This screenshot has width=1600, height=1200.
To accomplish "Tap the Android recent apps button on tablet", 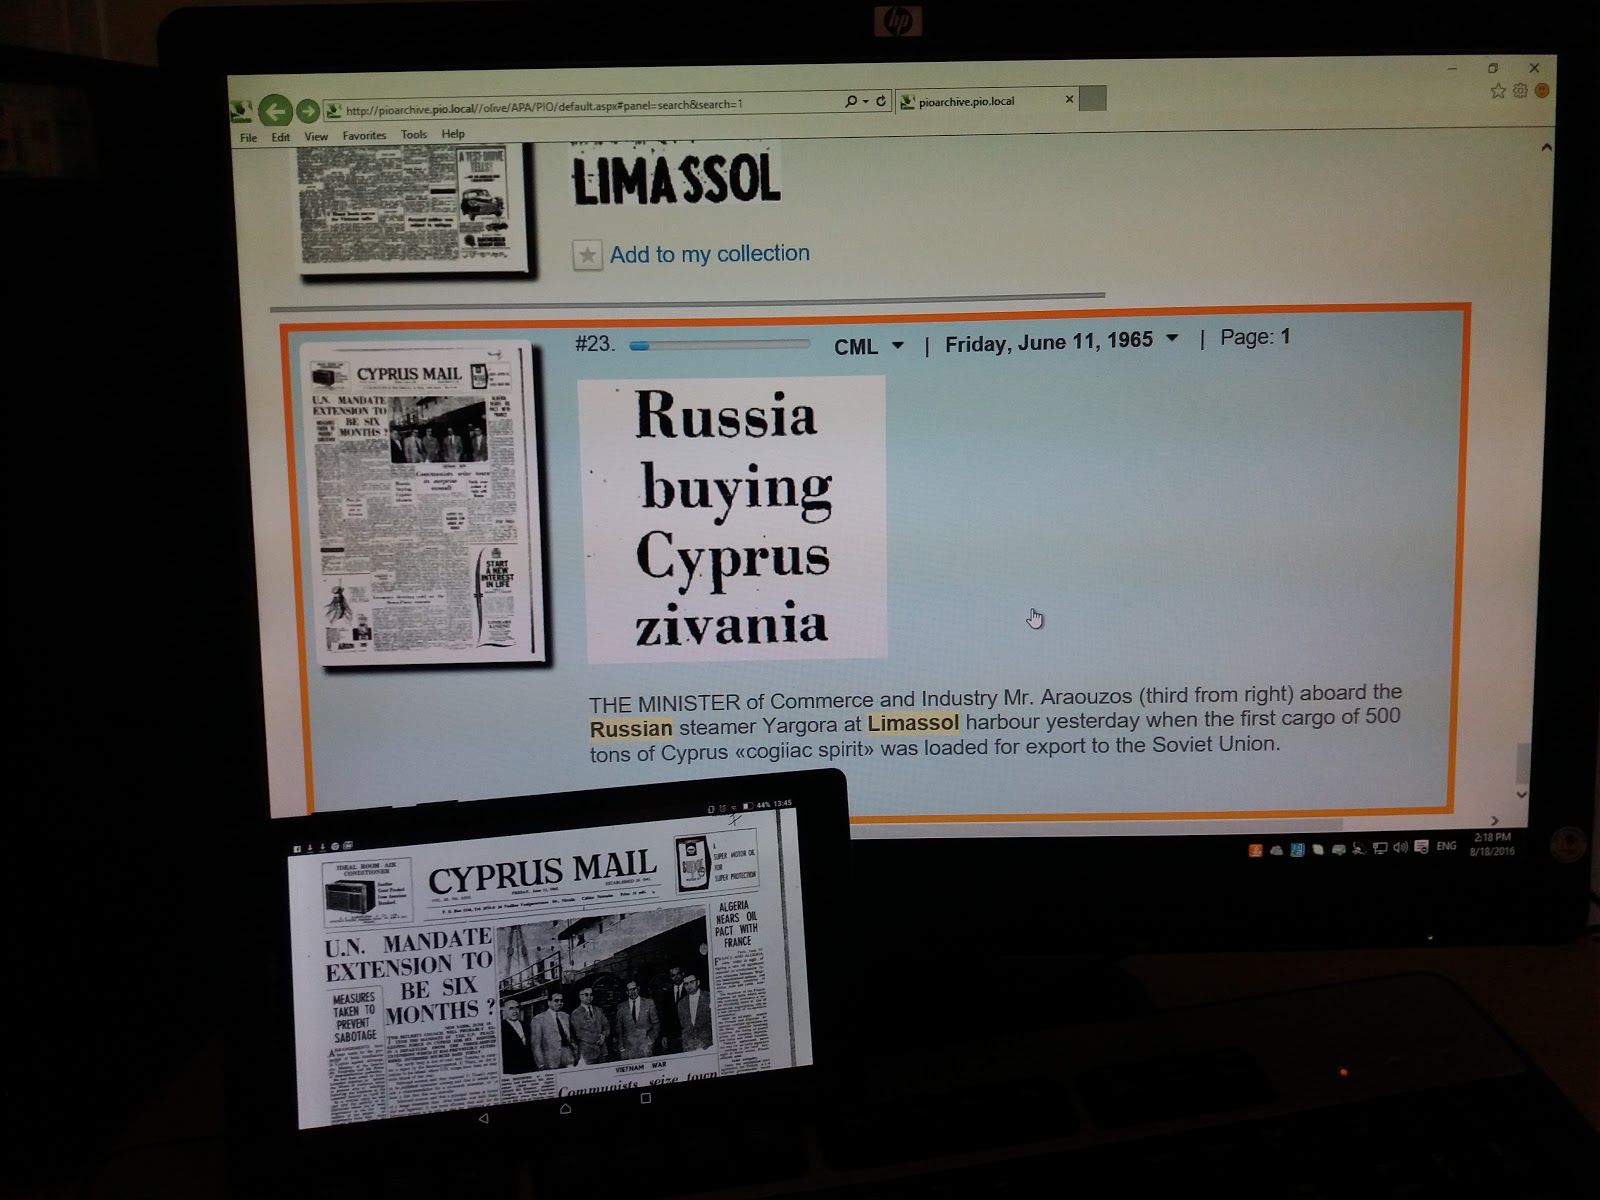I will [646, 1098].
